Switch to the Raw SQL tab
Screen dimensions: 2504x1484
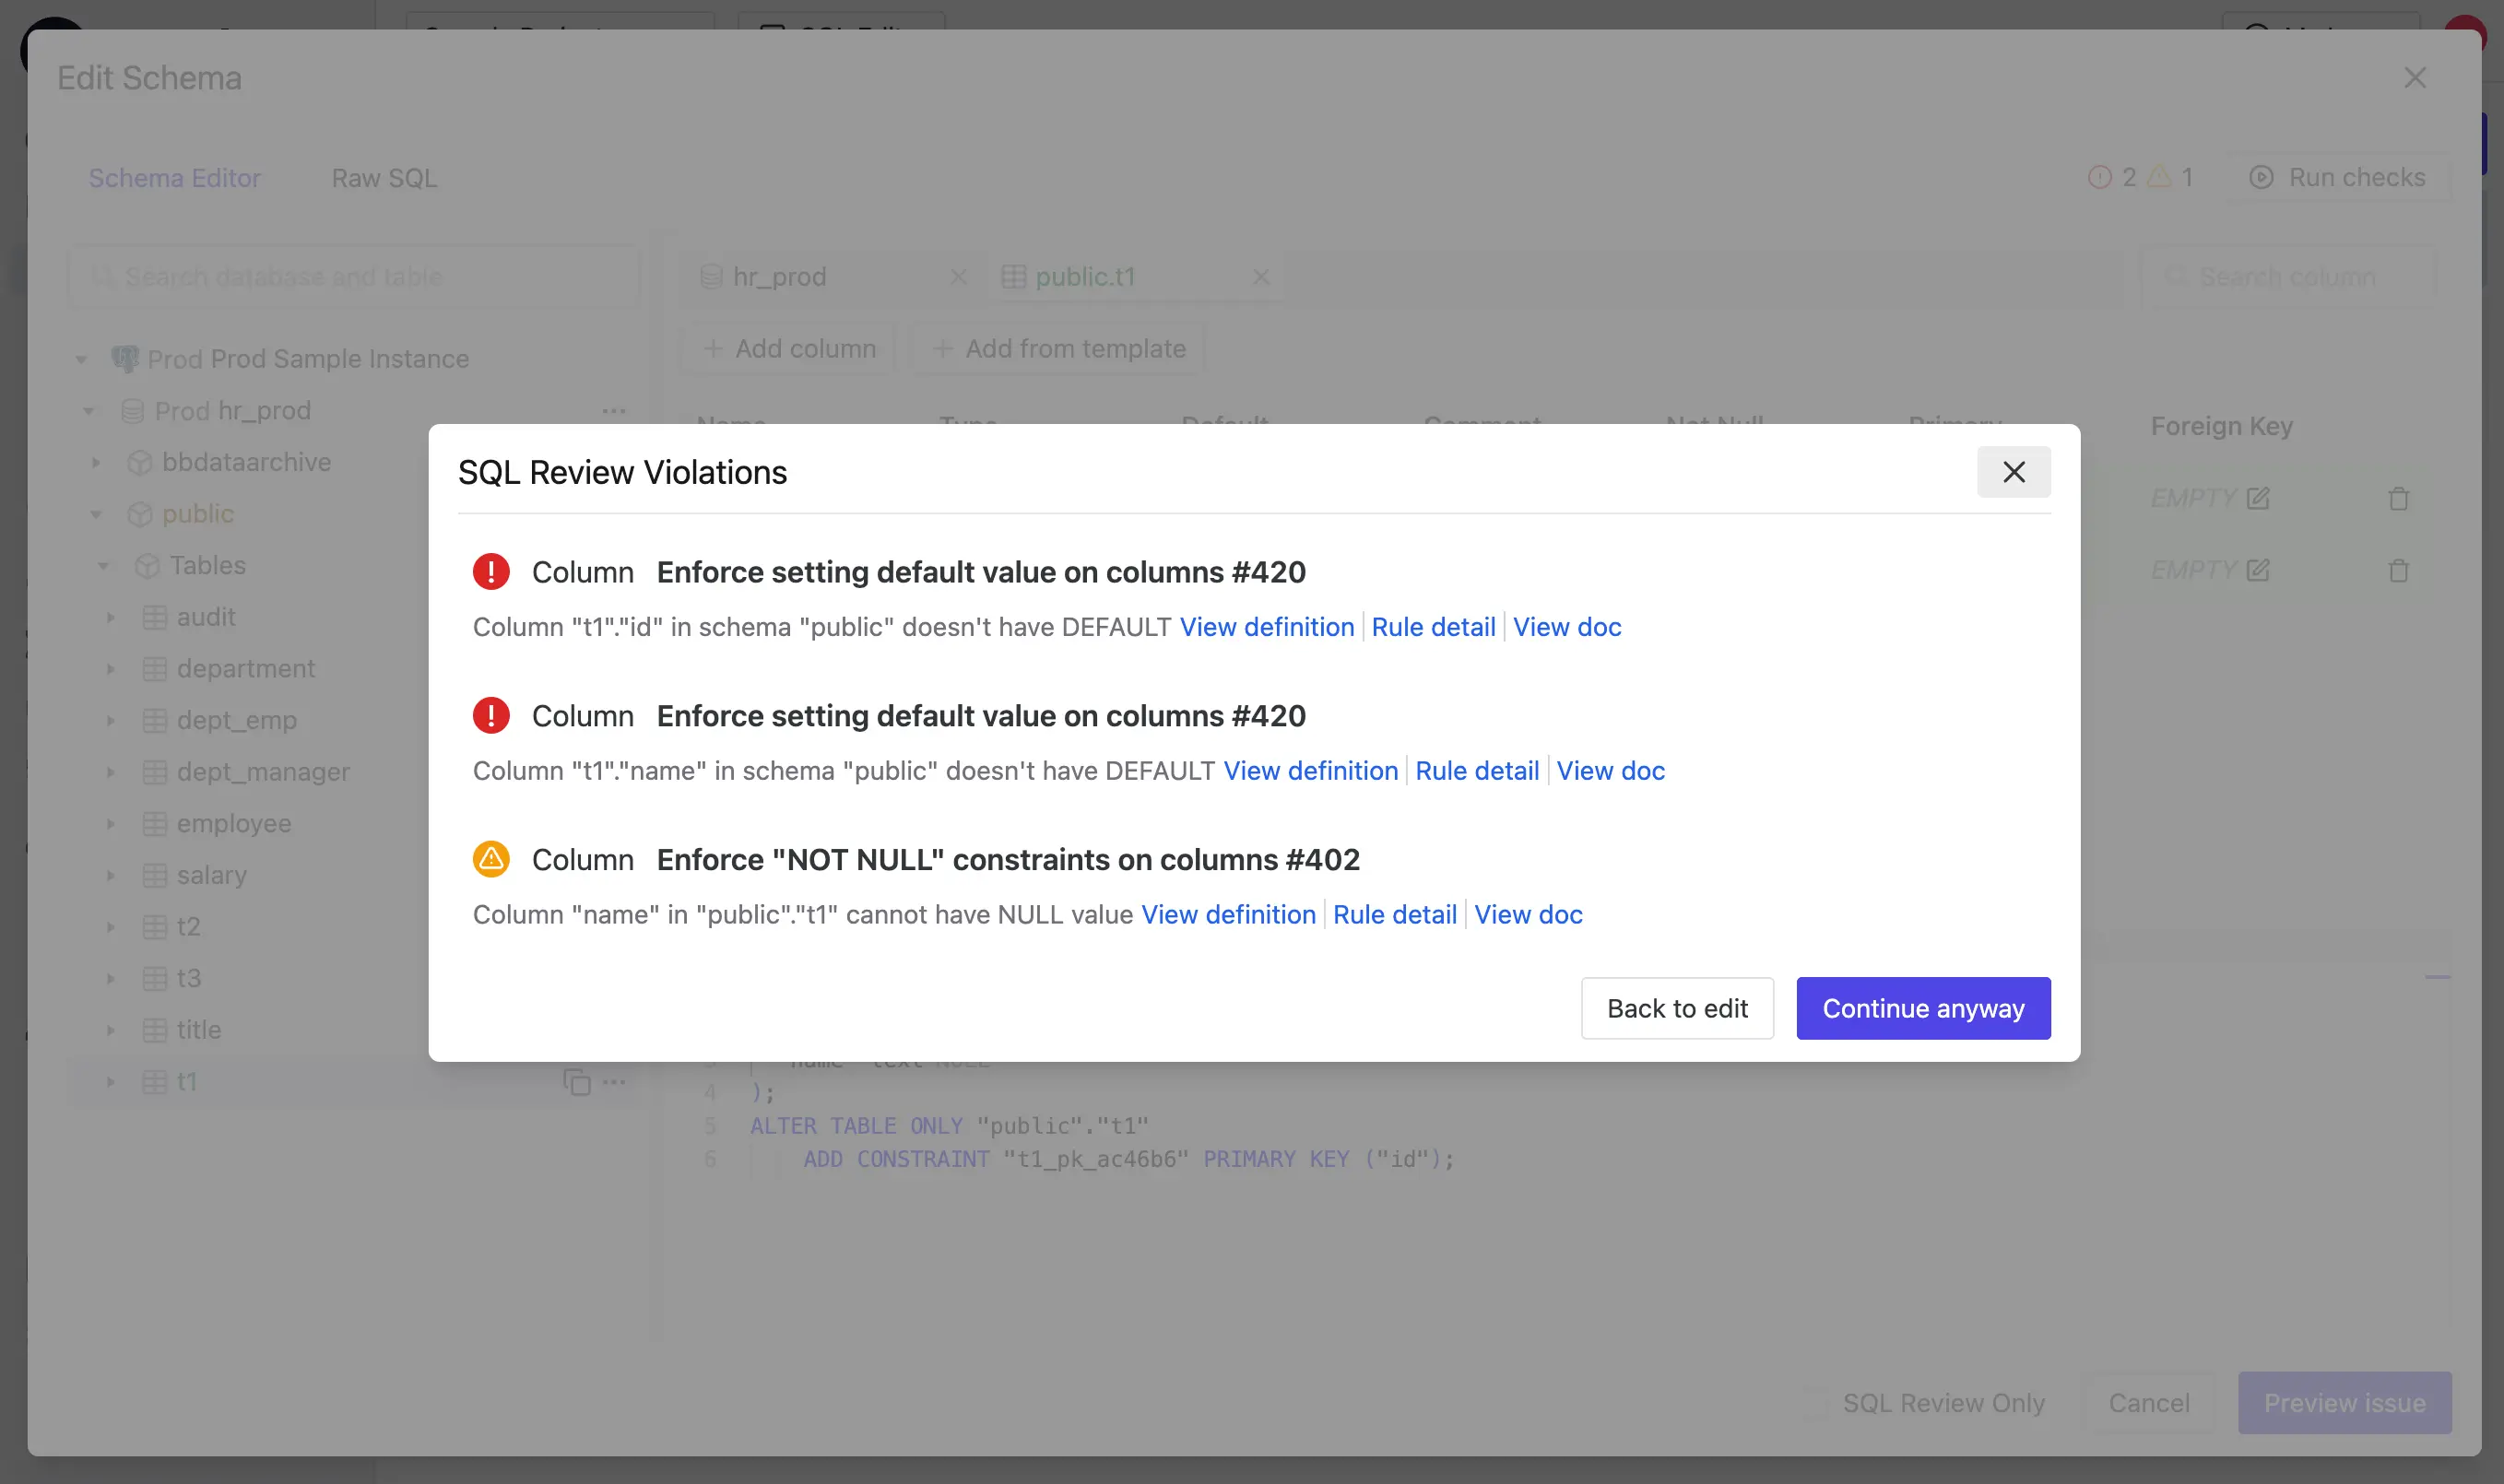click(x=384, y=178)
